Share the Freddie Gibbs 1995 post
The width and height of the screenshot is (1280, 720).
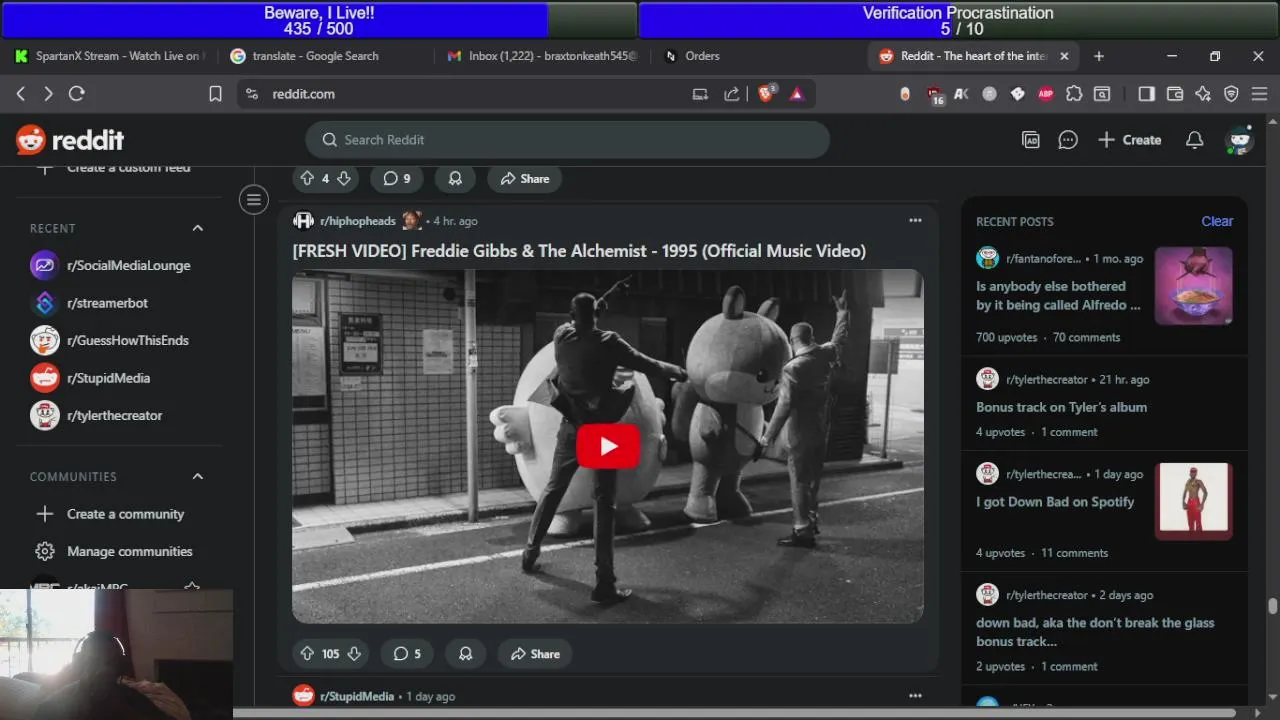click(x=535, y=654)
